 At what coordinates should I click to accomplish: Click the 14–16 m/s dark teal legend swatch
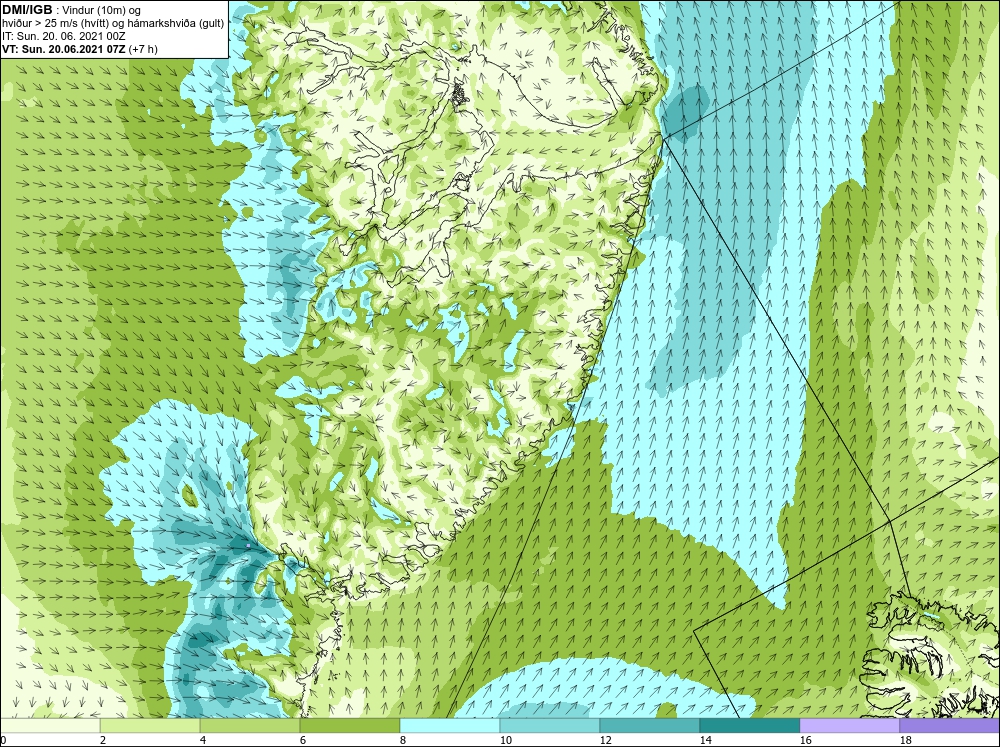click(749, 725)
